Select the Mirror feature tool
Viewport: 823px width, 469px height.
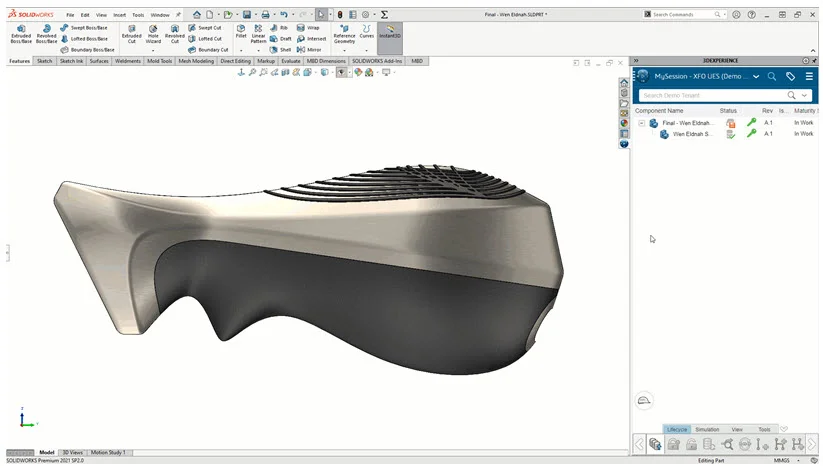click(x=309, y=49)
